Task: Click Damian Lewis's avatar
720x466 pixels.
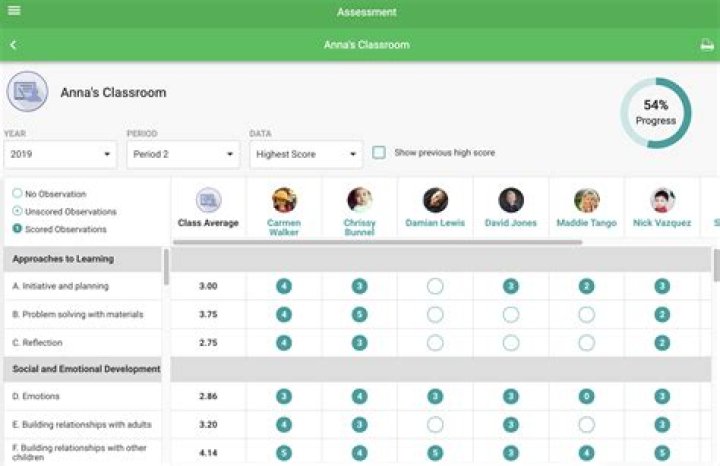Action: point(435,200)
